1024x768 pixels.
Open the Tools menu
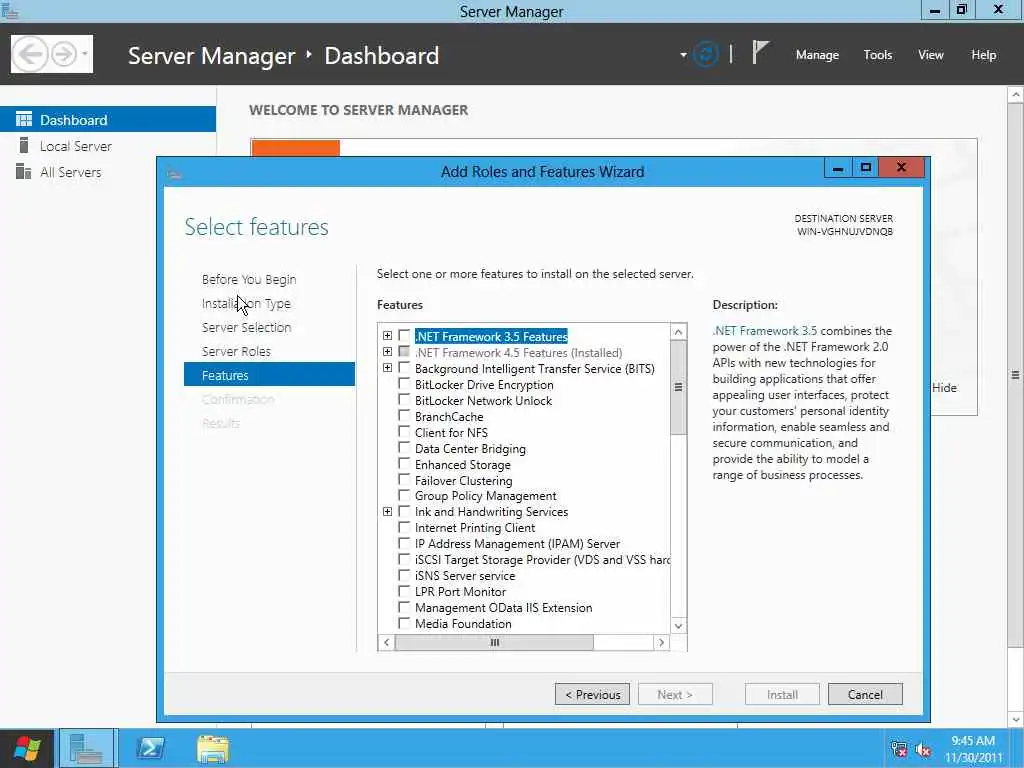tap(877, 55)
